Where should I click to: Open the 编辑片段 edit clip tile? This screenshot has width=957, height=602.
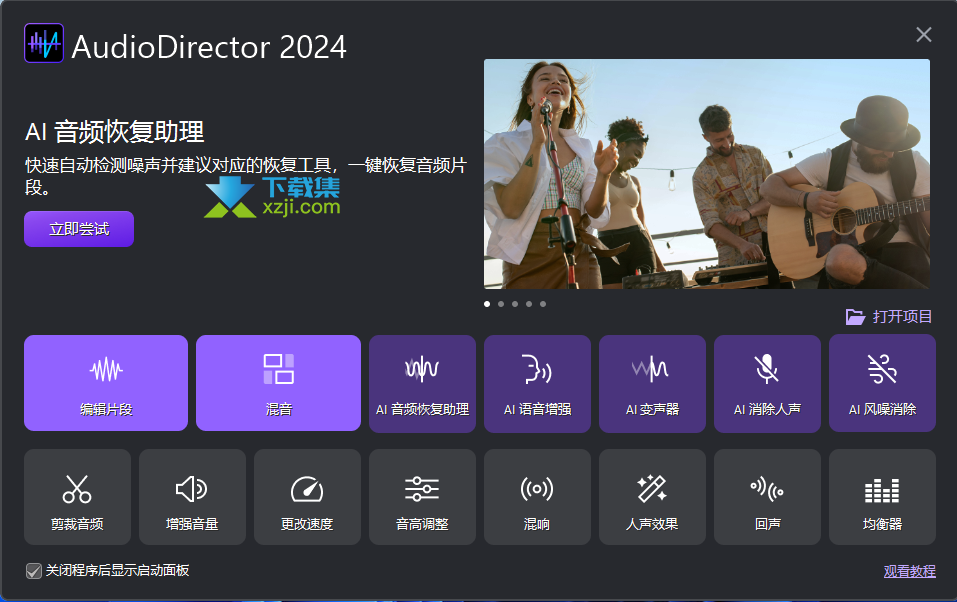(106, 383)
